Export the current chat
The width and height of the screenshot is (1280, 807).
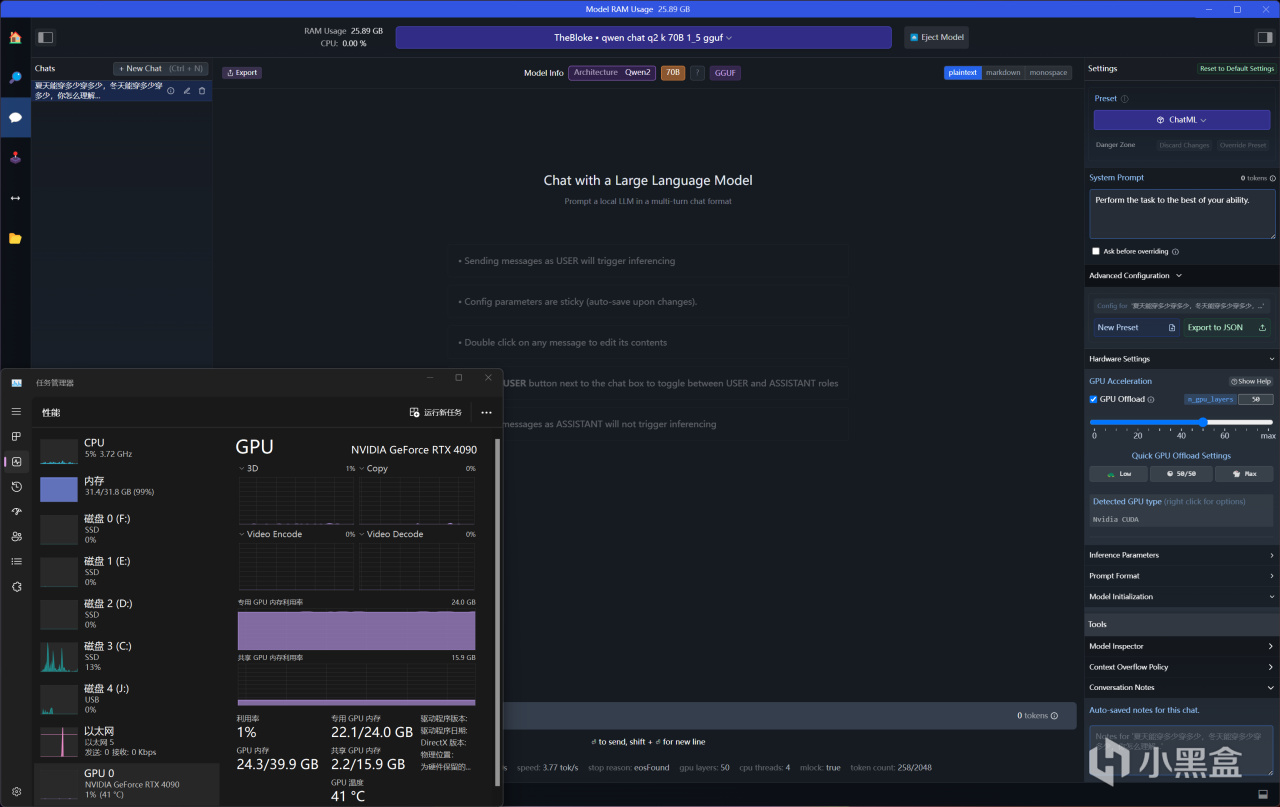[242, 73]
